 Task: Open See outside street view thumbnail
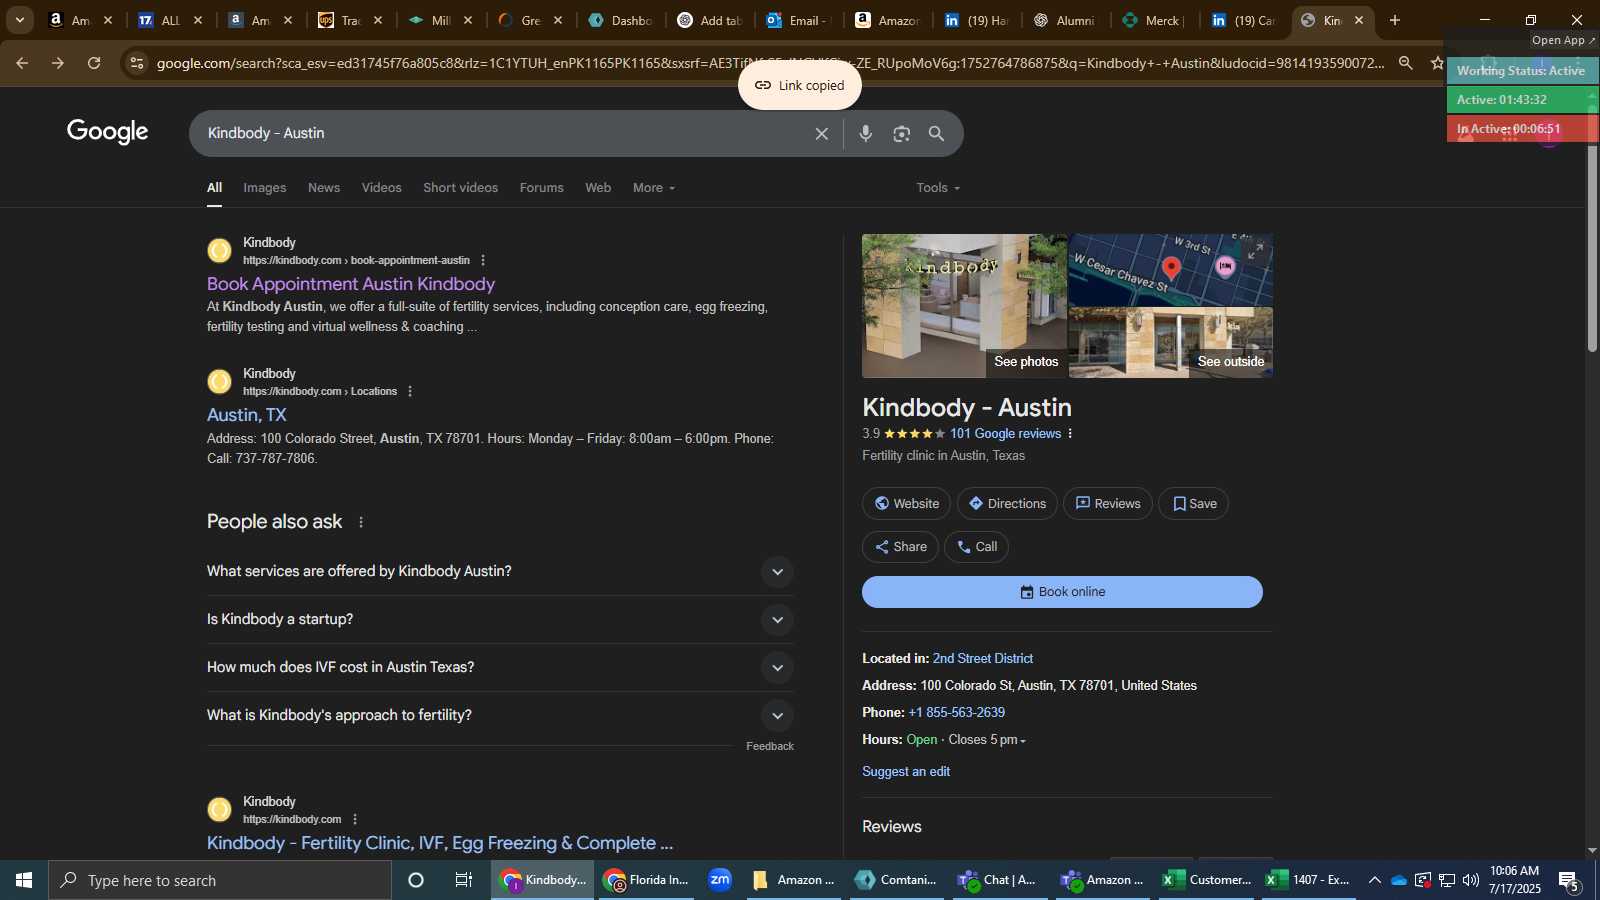click(x=1171, y=343)
